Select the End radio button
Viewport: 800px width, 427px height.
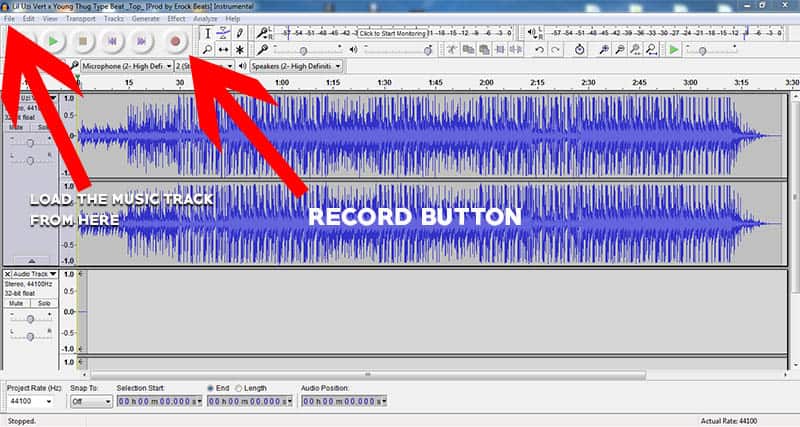[210, 388]
